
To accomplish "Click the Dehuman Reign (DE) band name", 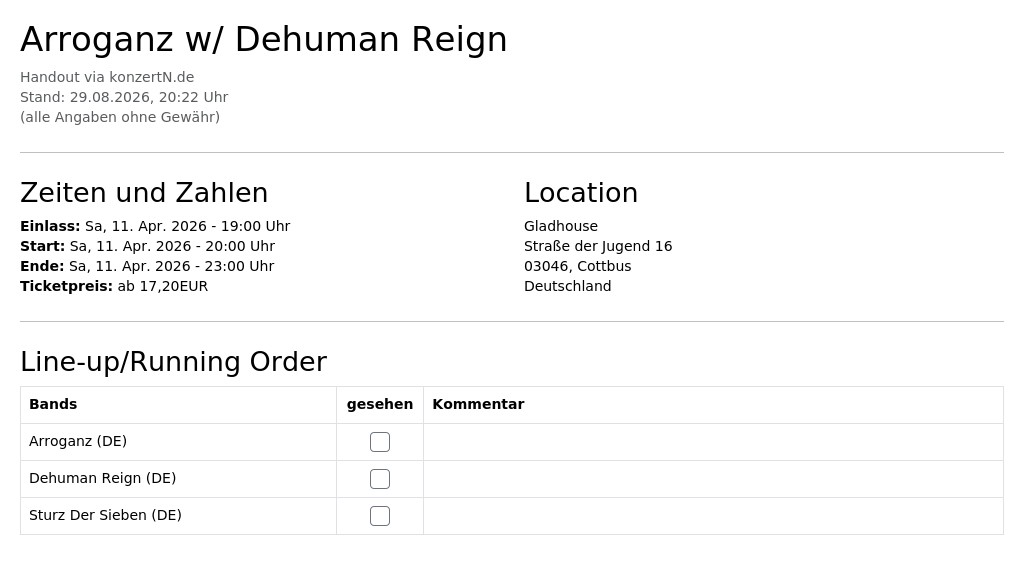I will [x=103, y=478].
